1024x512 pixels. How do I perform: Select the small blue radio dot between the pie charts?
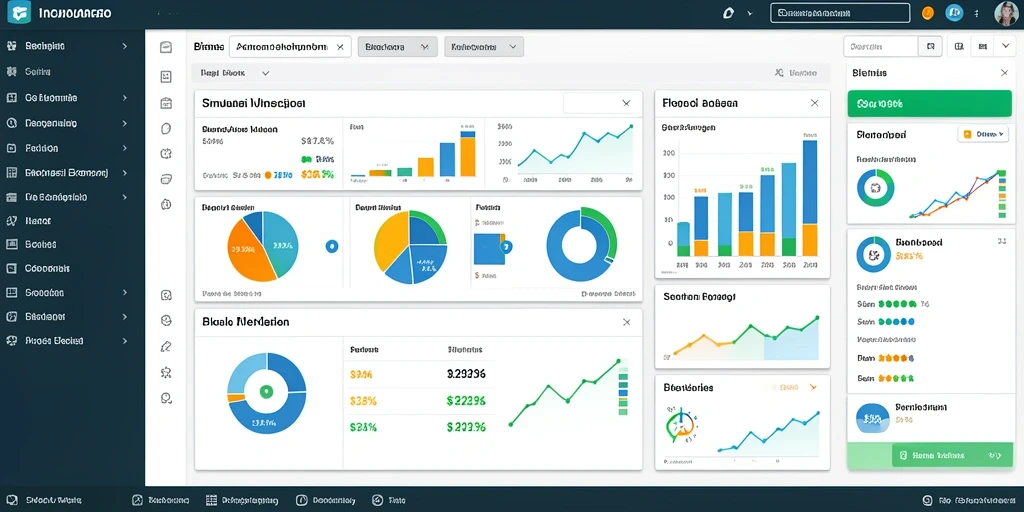(332, 246)
